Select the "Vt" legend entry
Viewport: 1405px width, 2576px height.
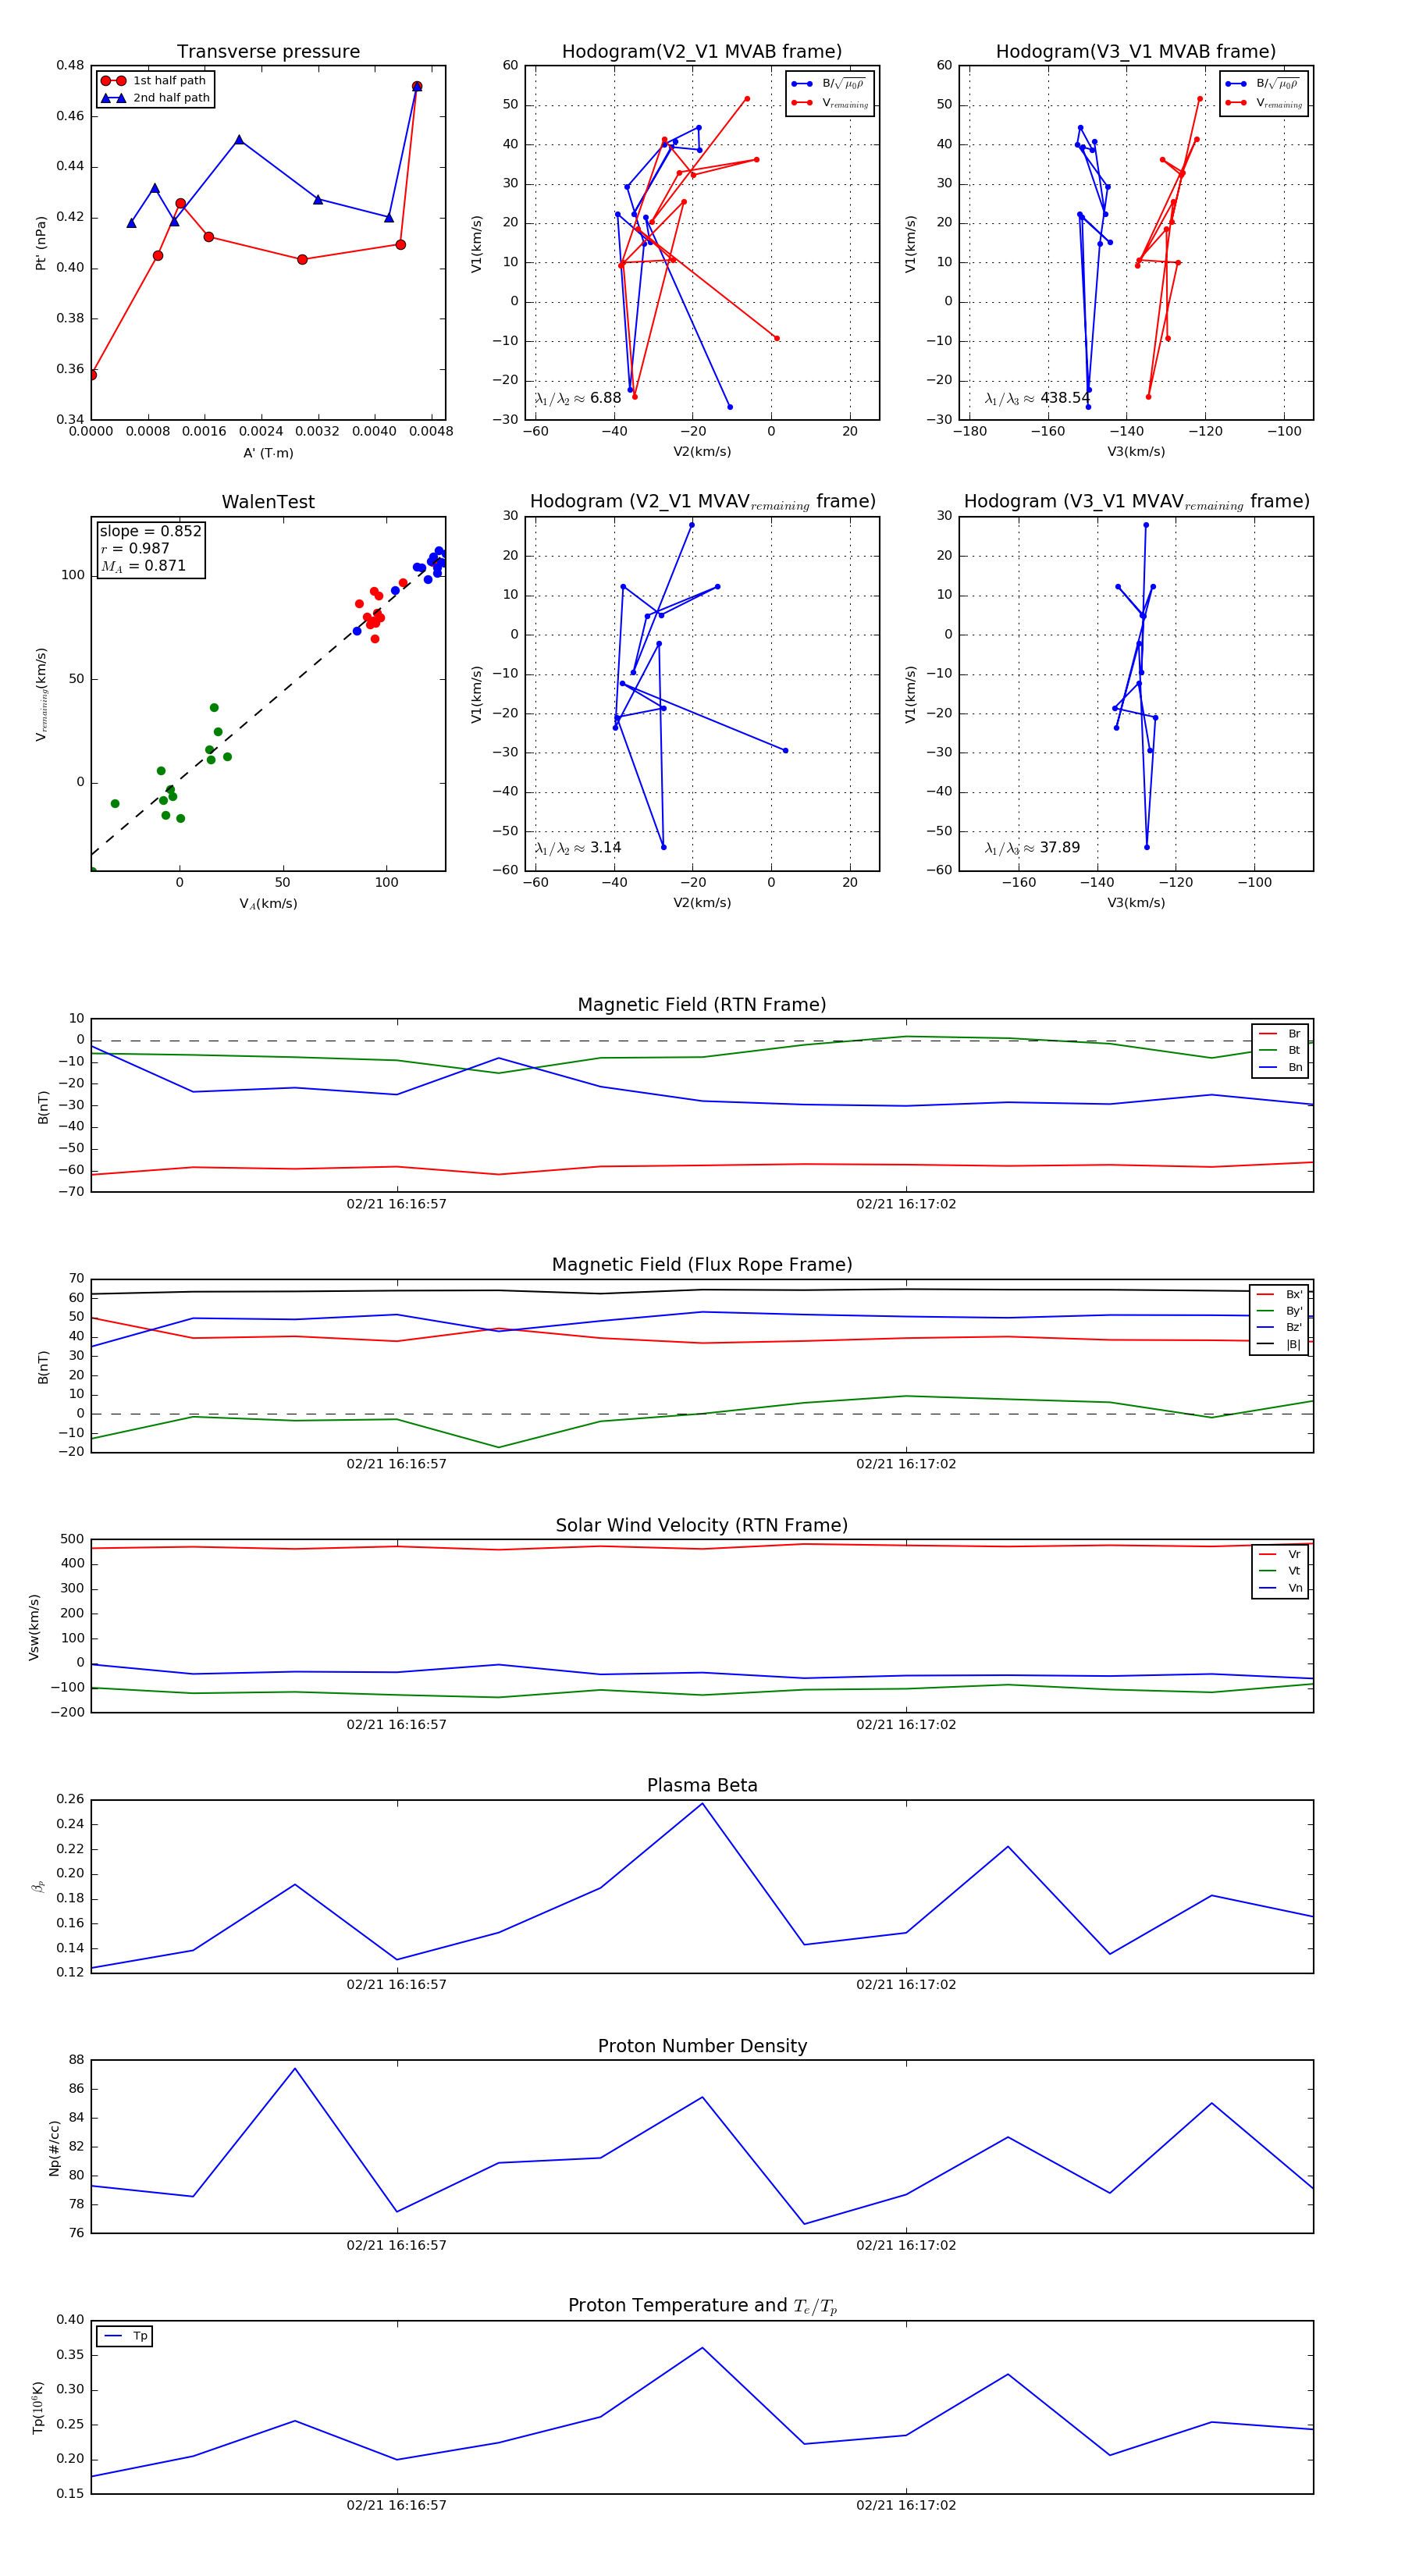[x=1280, y=1571]
